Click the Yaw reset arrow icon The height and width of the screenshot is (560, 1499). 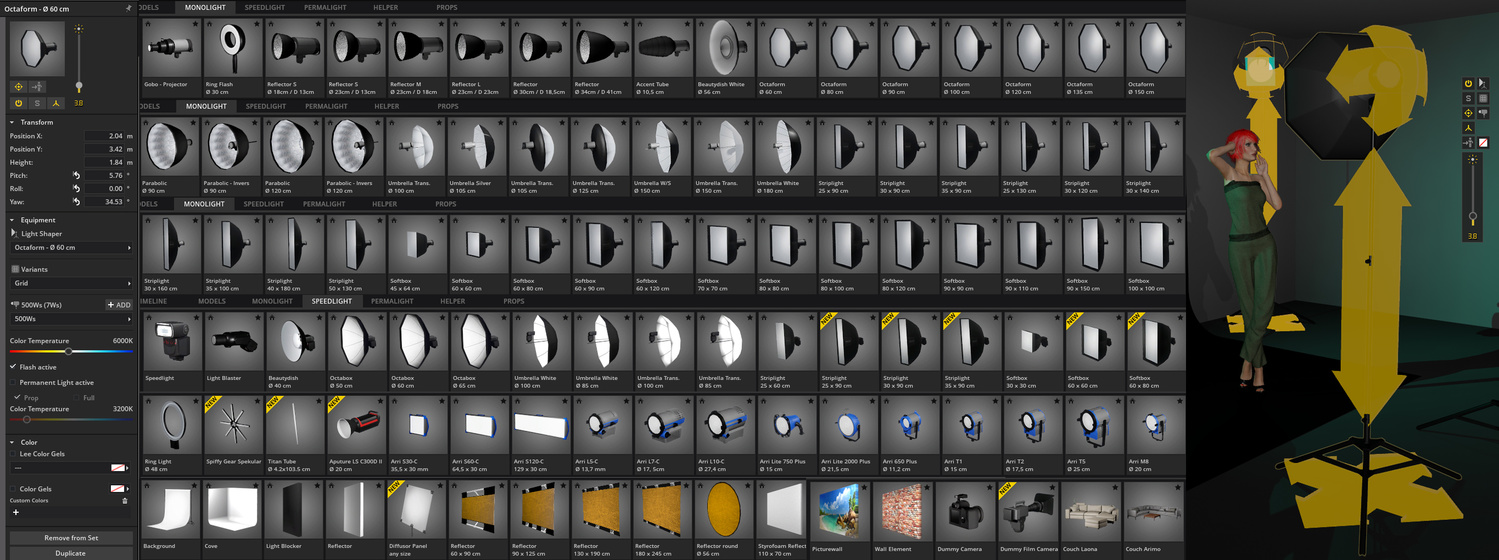coord(76,201)
